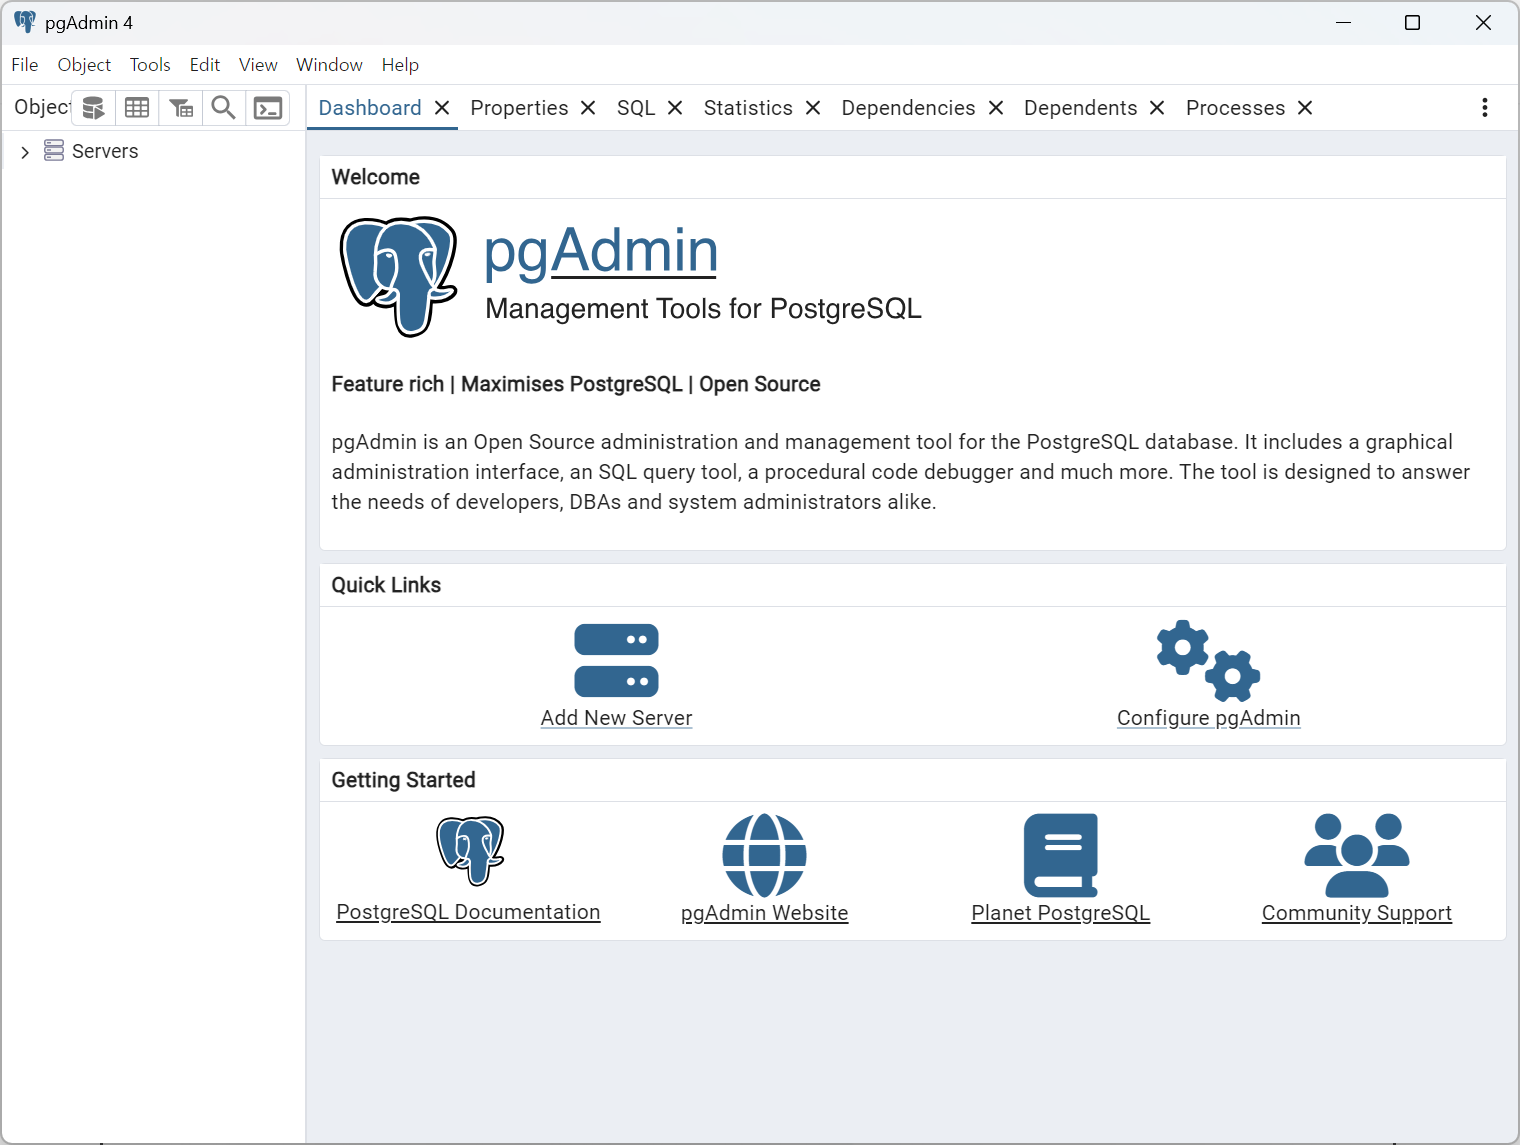Close the Processes tab

pyautogui.click(x=1305, y=108)
